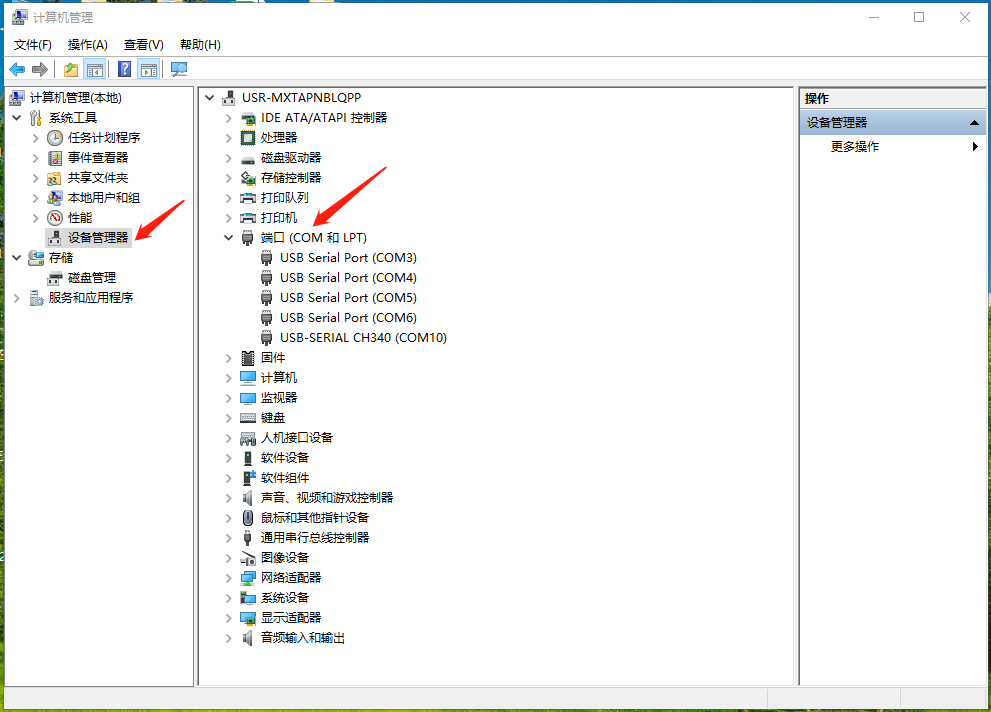Click the blue Help question mark icon
The width and height of the screenshot is (991, 712).
click(x=125, y=69)
